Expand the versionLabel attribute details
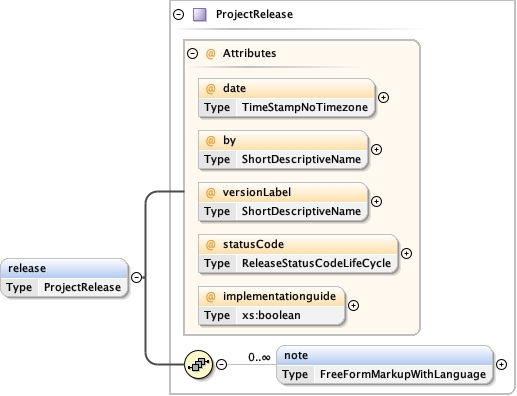Image resolution: width=517 pixels, height=396 pixels. 376,201
